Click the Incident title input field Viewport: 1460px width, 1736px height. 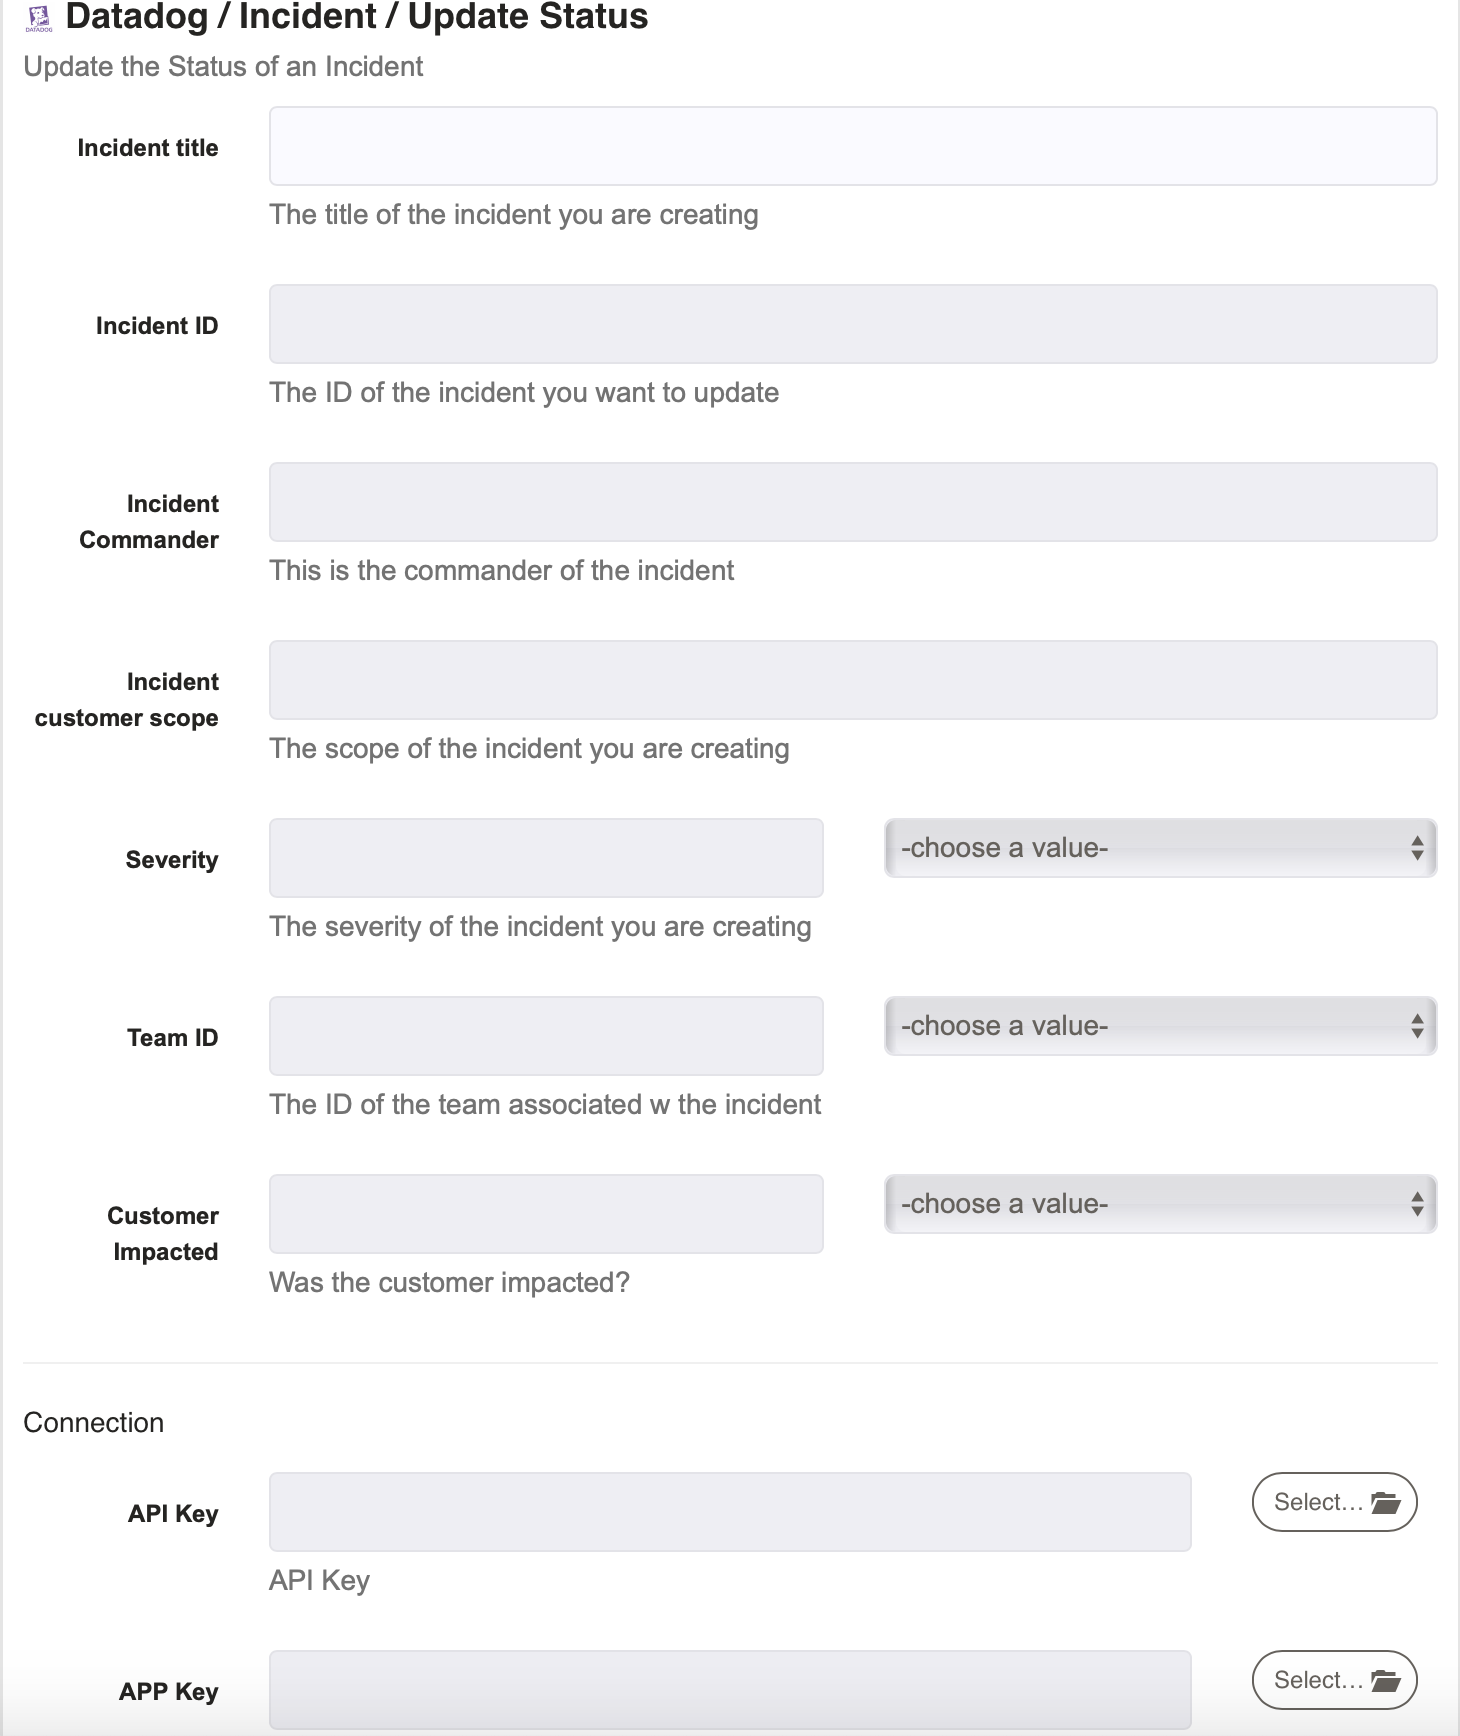point(853,146)
